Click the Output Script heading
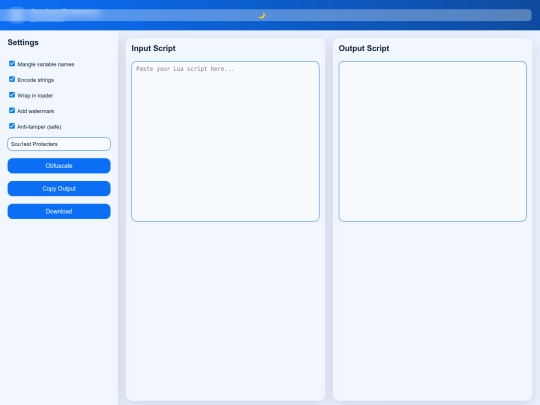This screenshot has height=405, width=540. 364,48
